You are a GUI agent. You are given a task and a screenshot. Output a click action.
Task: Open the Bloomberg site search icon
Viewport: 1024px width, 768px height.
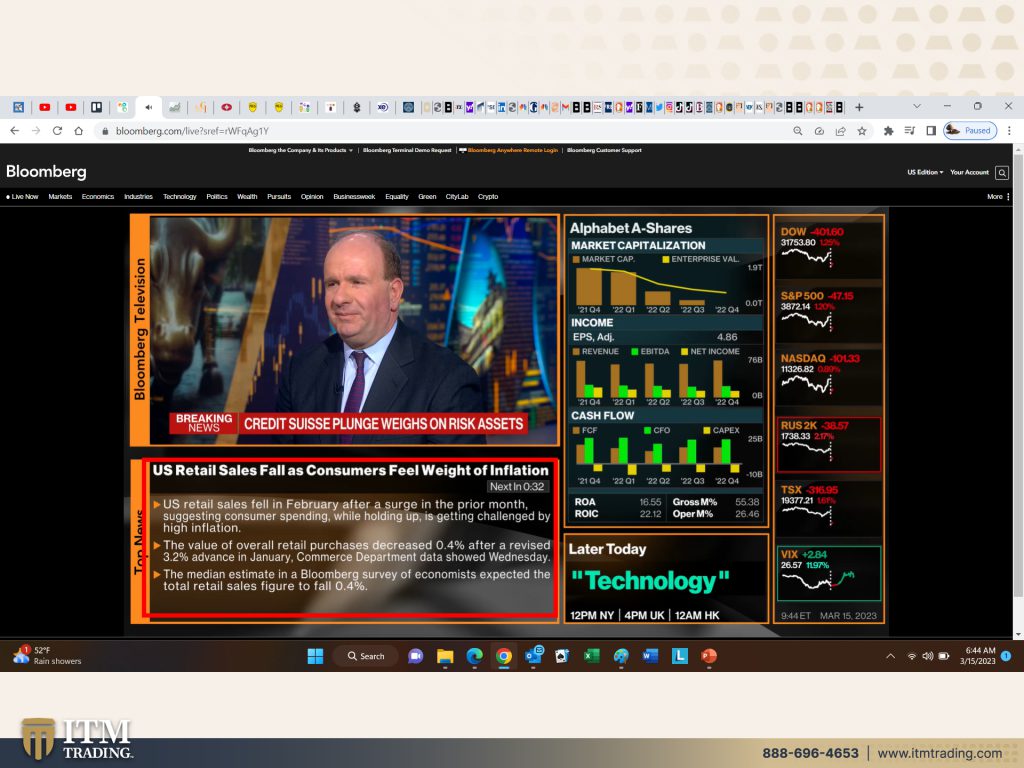[x=1002, y=172]
